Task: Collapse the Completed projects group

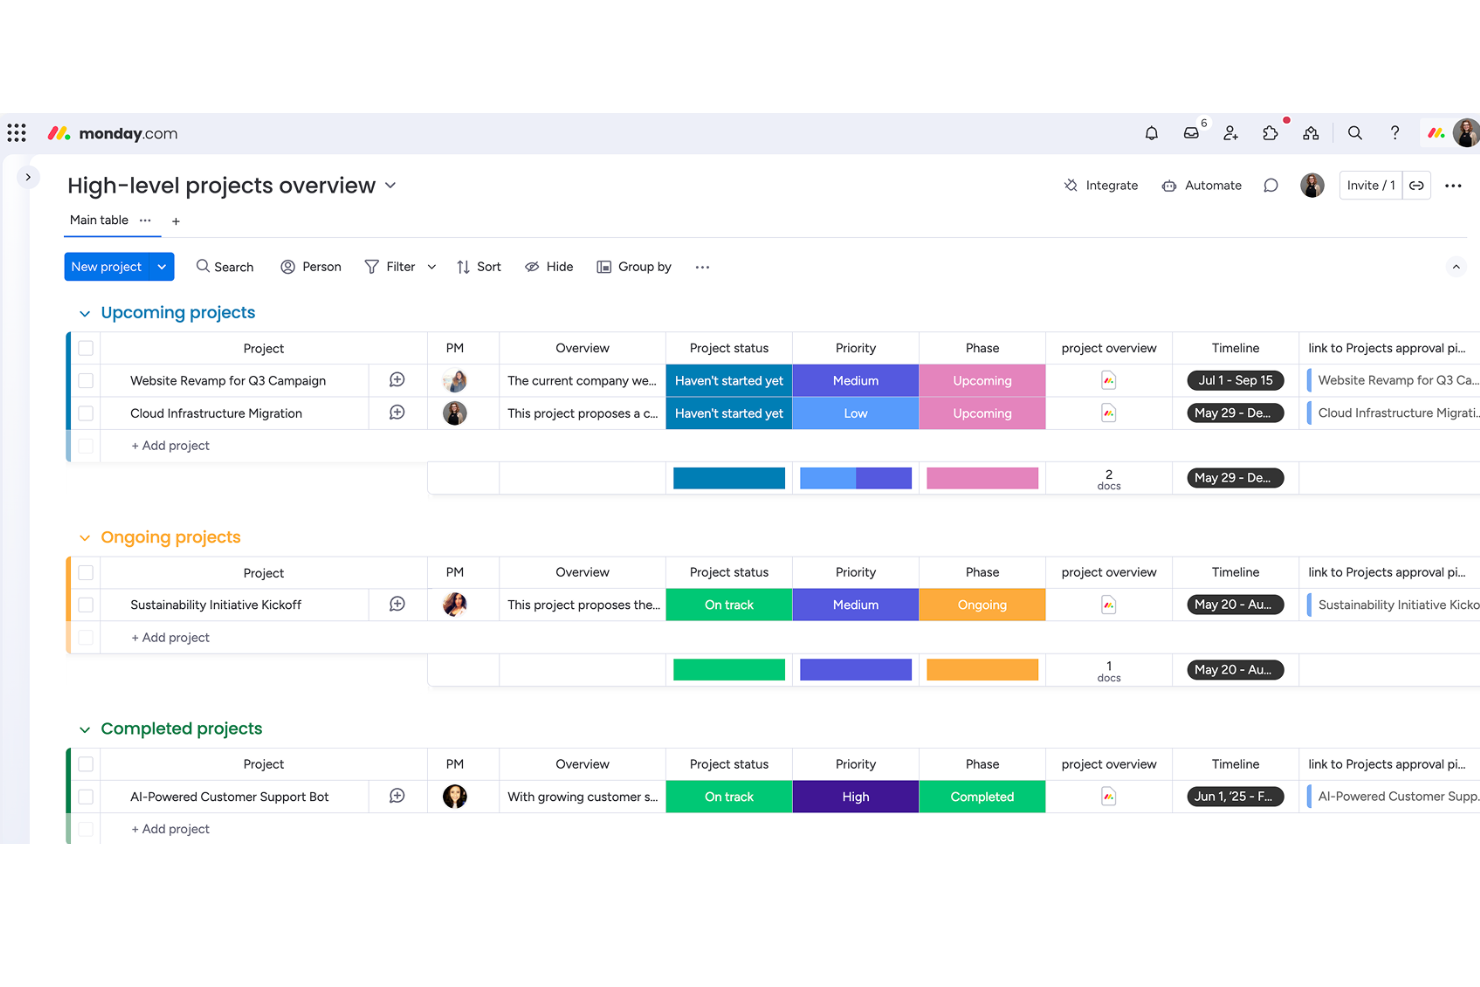Action: click(84, 728)
